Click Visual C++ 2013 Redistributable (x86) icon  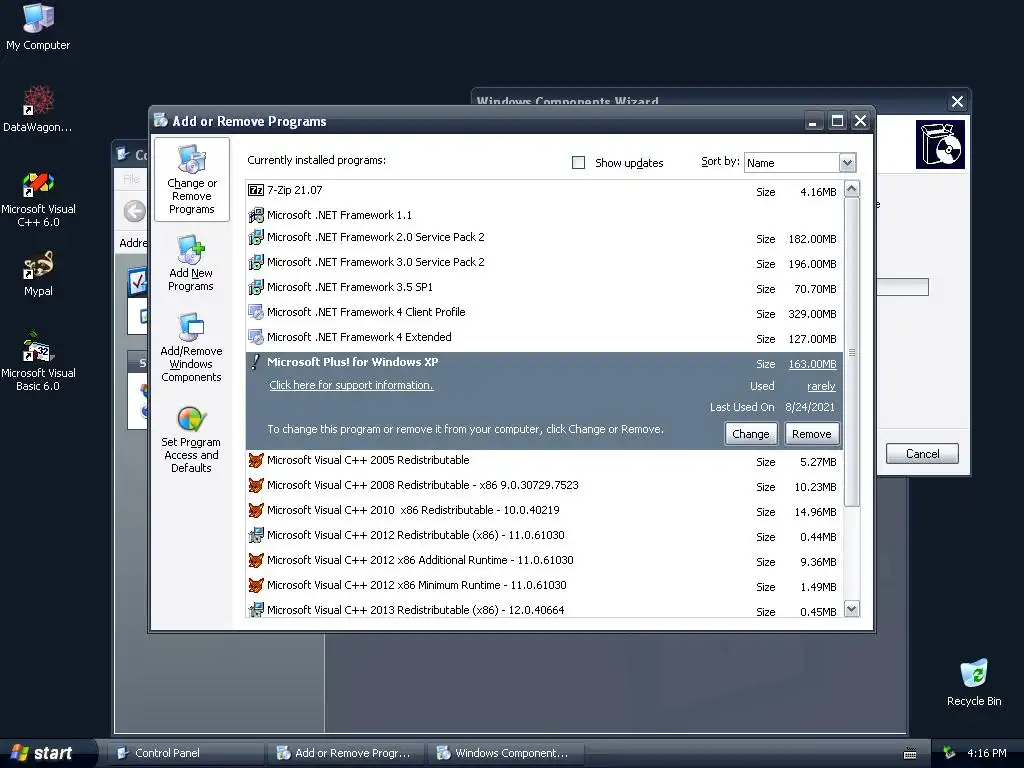tap(256, 610)
